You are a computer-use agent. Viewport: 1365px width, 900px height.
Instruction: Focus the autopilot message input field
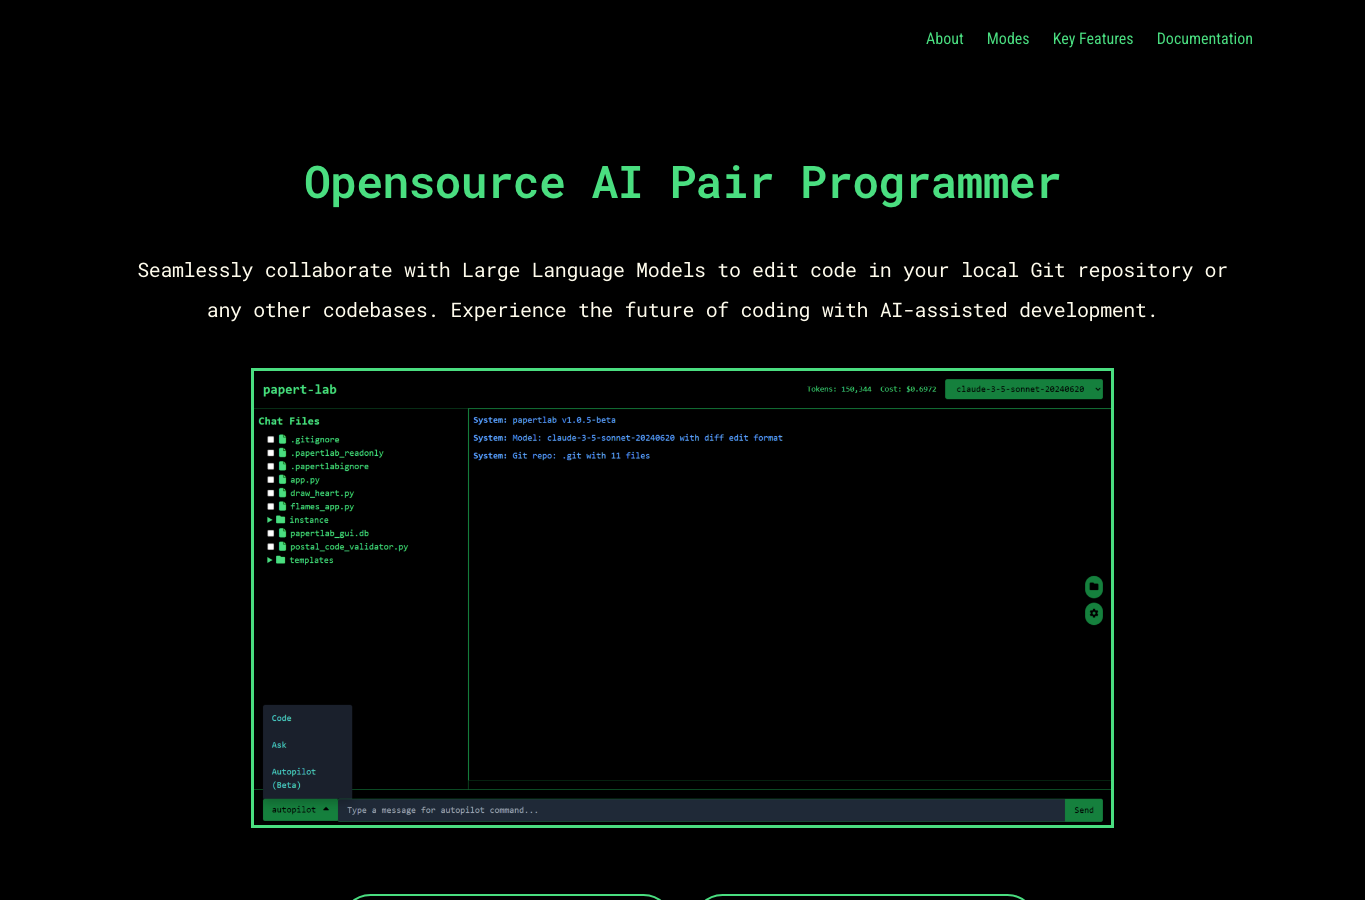[x=701, y=810]
